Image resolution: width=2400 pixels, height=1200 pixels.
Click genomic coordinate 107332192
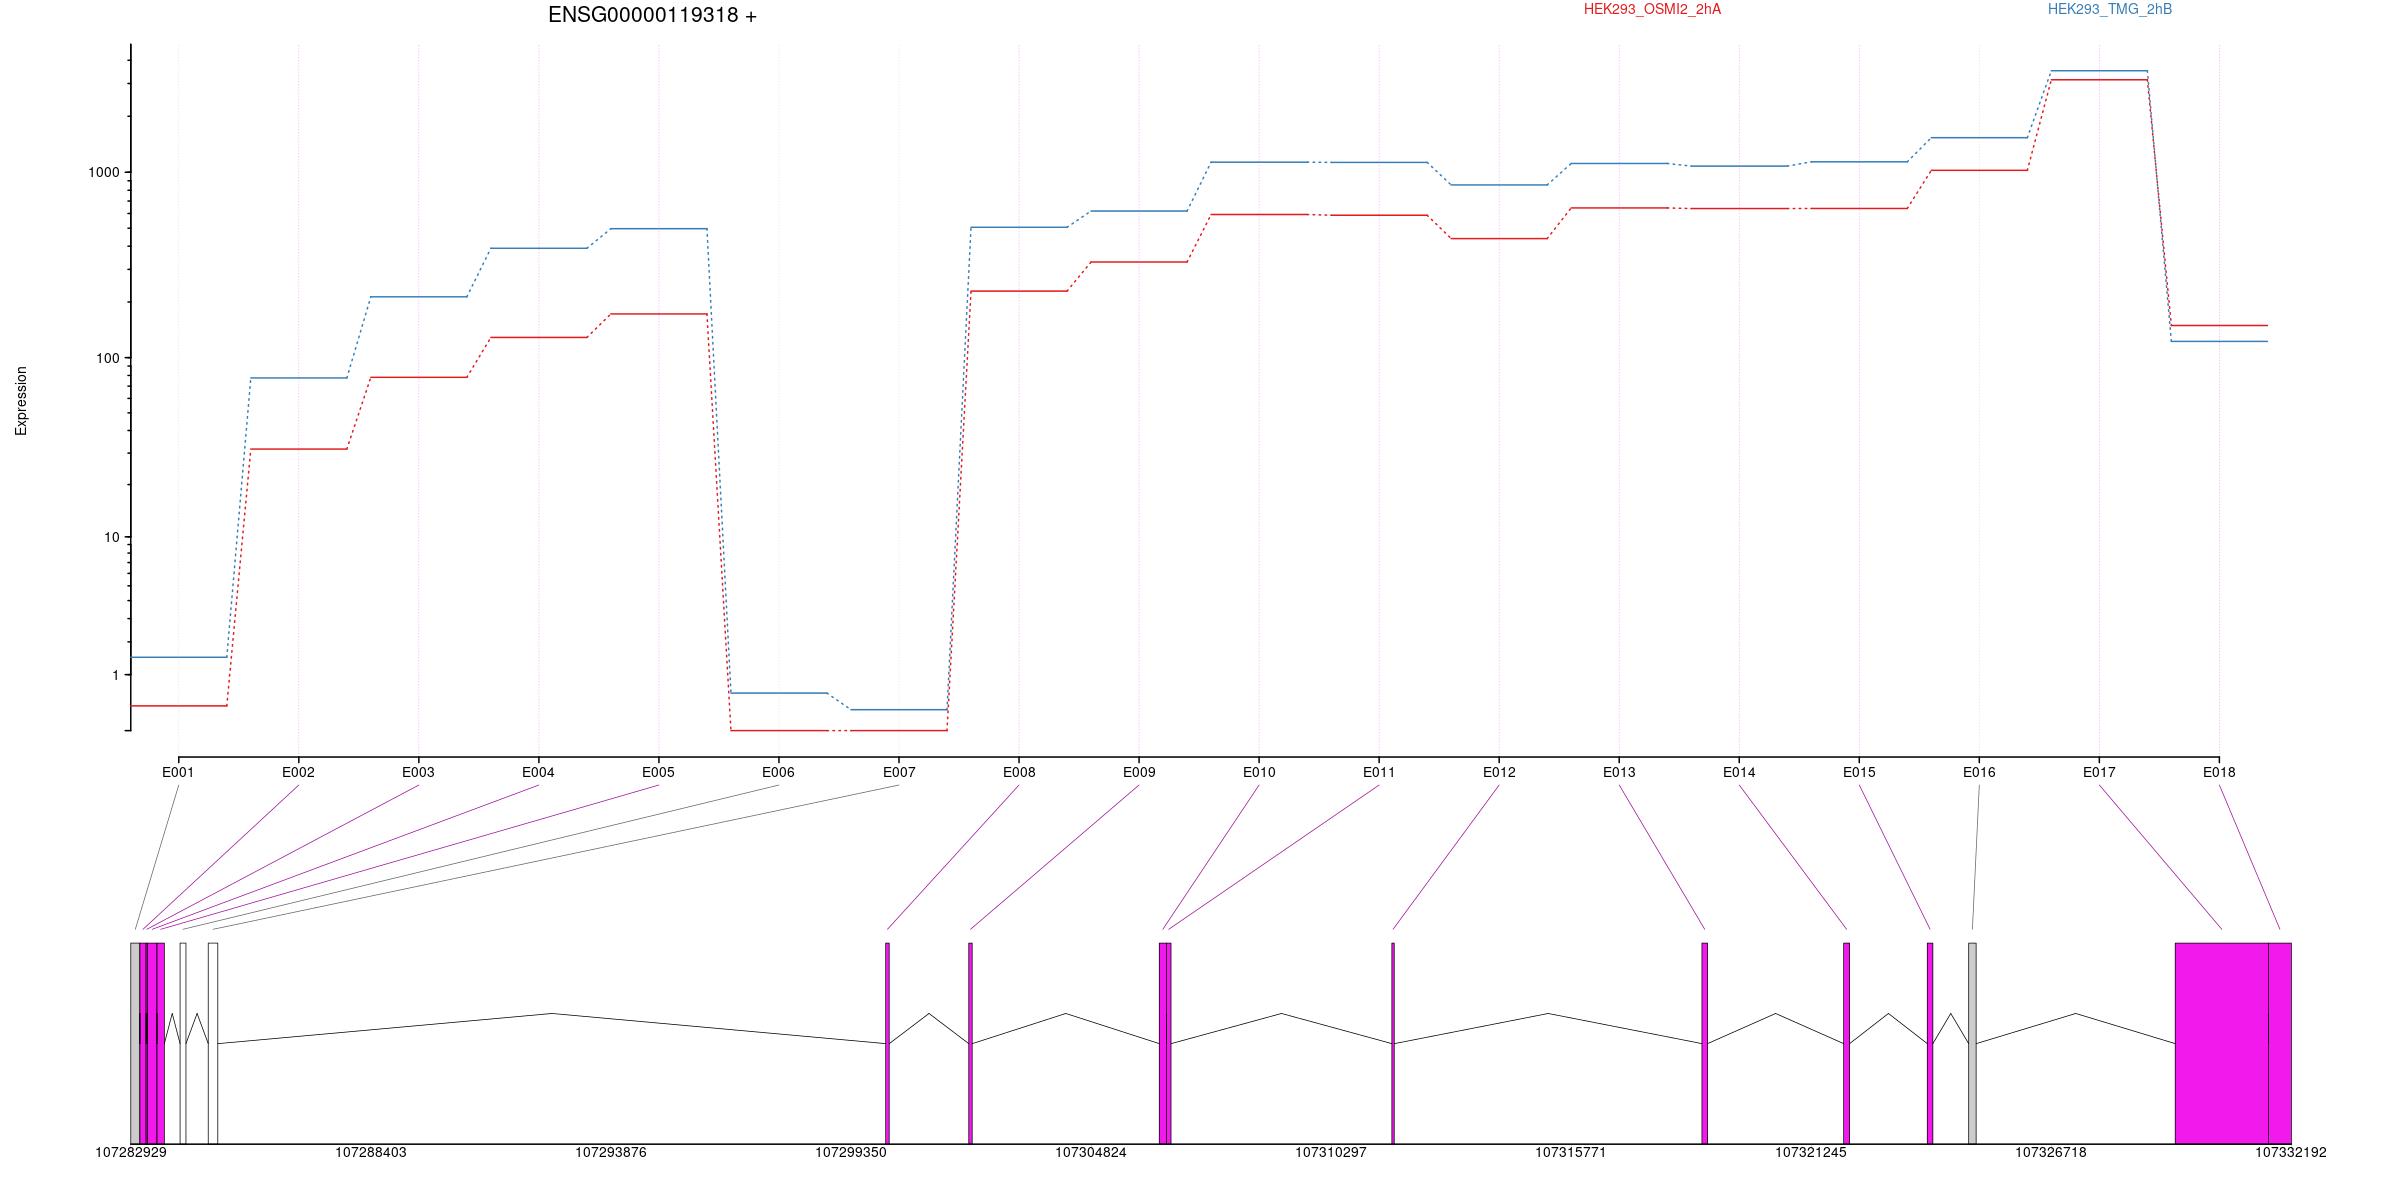(x=2291, y=1153)
